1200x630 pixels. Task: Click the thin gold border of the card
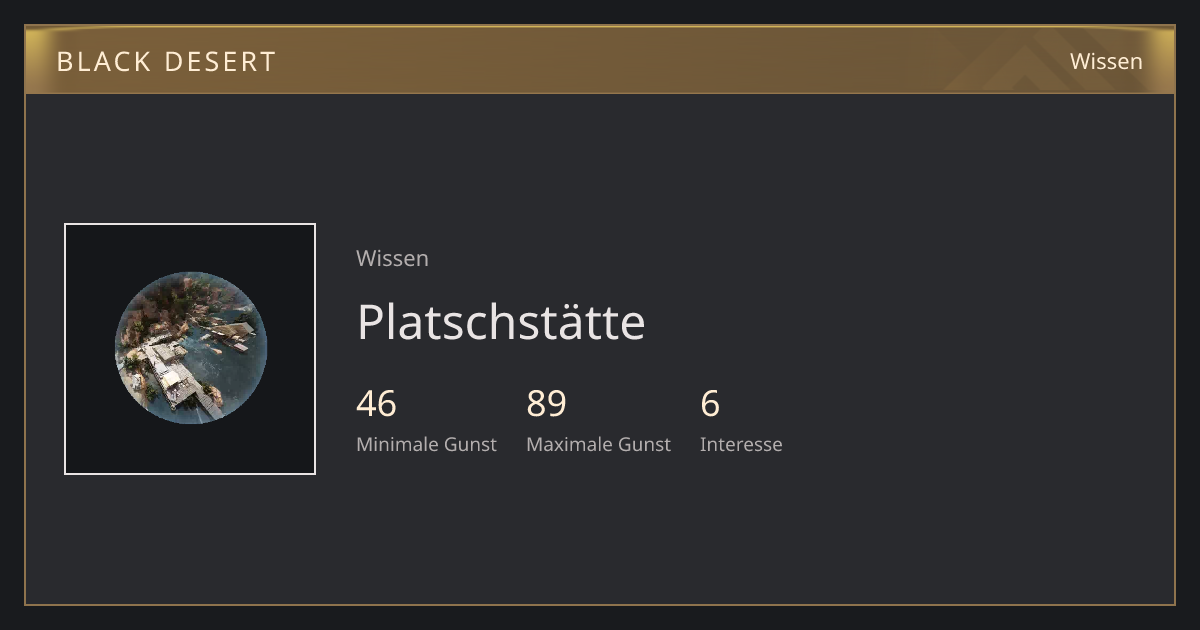[x=25, y=350]
